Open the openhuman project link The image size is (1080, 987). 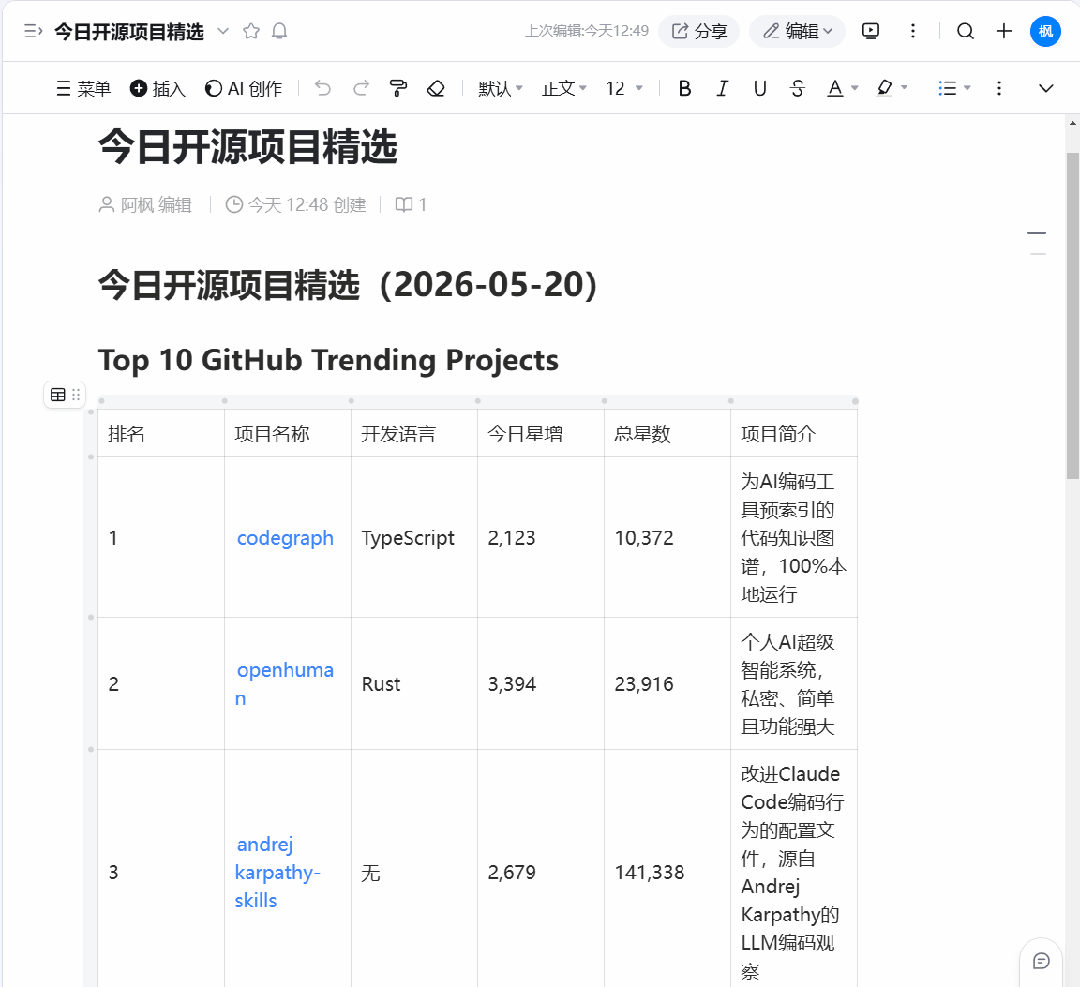point(284,684)
